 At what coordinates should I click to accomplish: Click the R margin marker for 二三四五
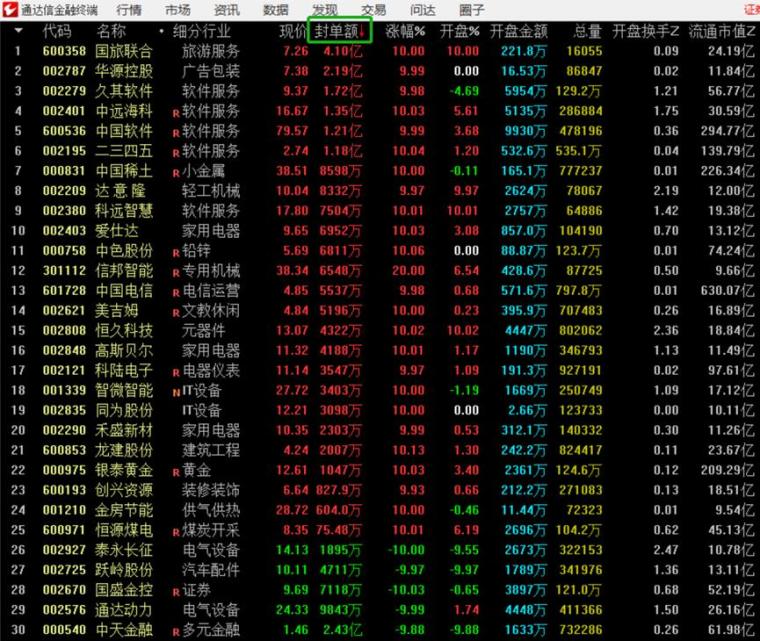coord(176,153)
